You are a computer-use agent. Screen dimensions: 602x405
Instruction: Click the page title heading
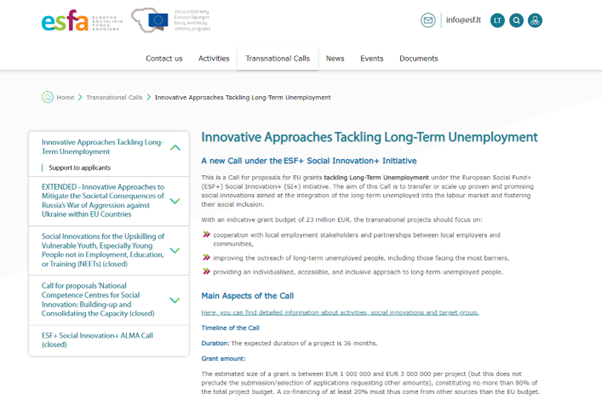pos(369,137)
